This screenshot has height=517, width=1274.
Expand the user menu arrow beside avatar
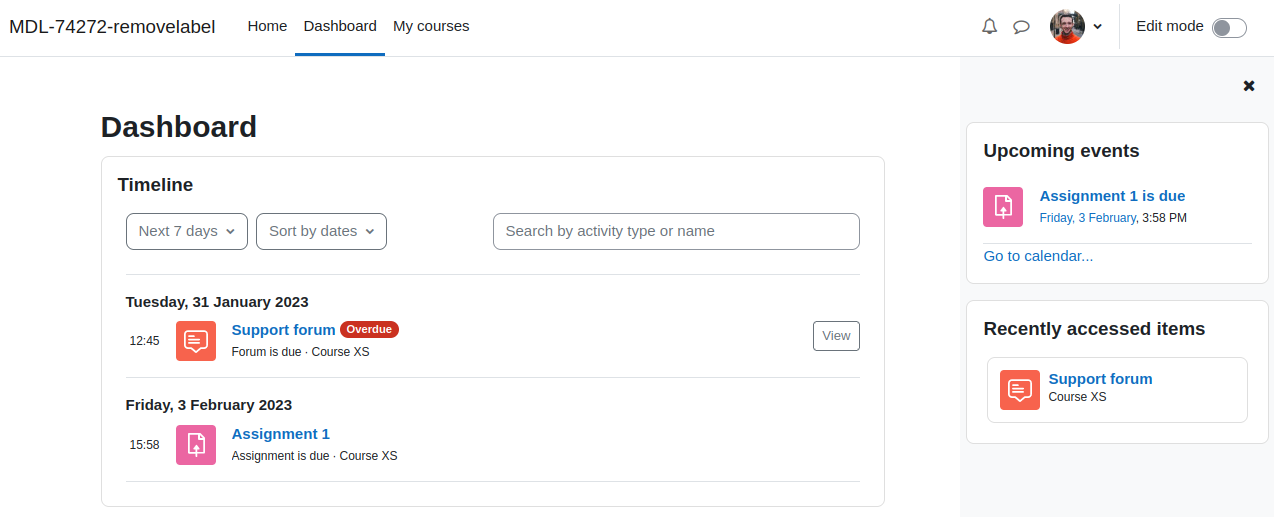click(x=1097, y=27)
